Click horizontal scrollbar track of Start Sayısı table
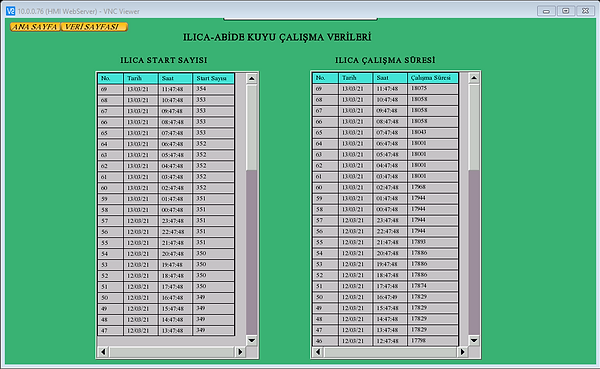Image resolution: width=600 pixels, height=369 pixels. coord(171,351)
